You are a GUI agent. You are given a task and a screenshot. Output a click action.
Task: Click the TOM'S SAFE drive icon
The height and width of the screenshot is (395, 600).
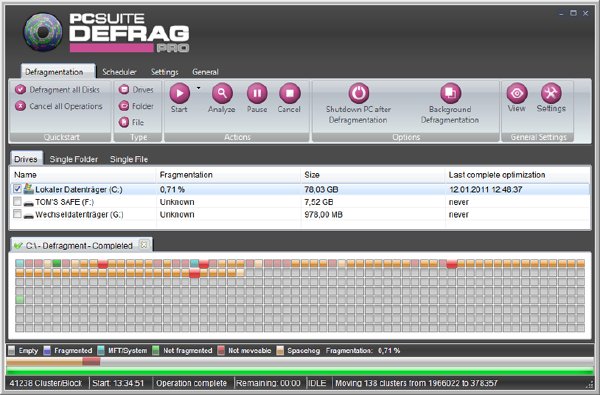click(29, 203)
